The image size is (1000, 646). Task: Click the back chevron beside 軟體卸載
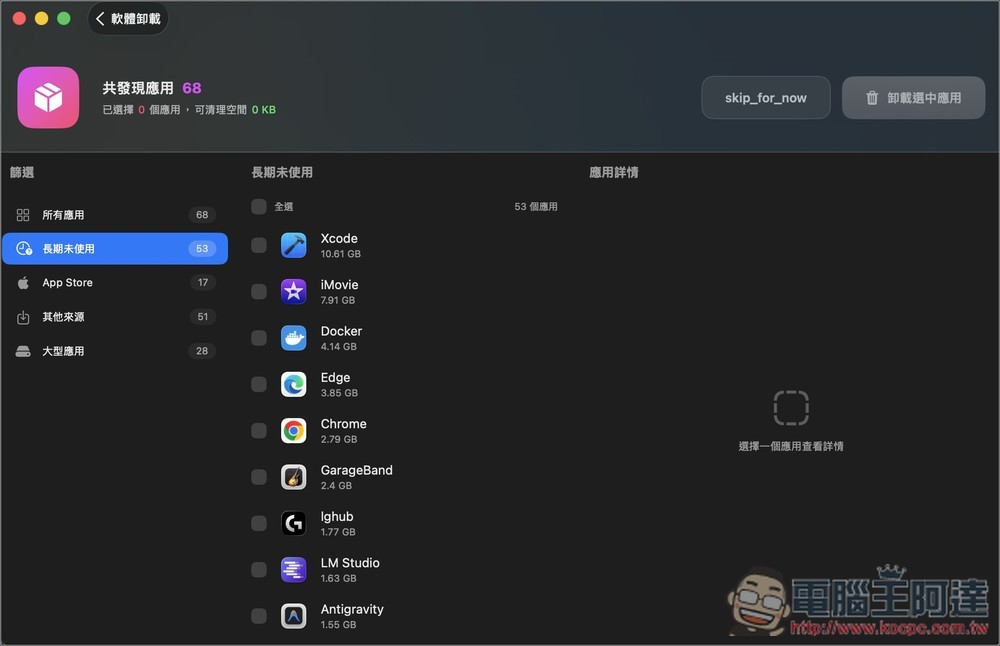coord(100,18)
